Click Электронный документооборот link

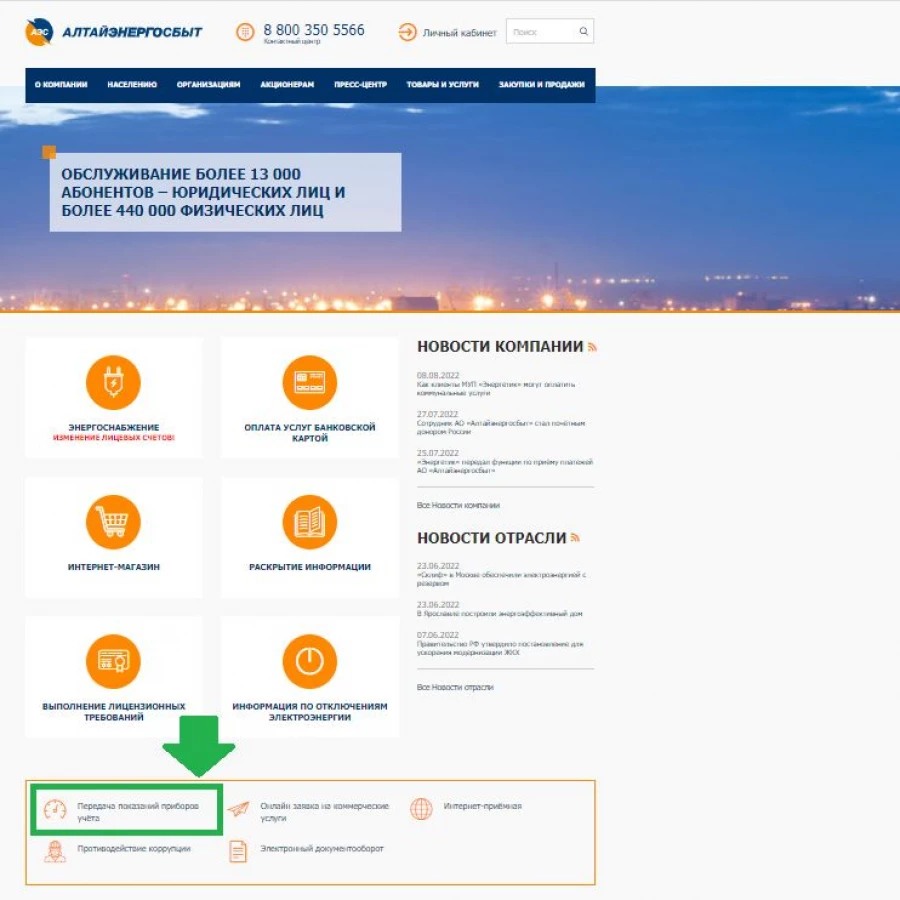[321, 849]
